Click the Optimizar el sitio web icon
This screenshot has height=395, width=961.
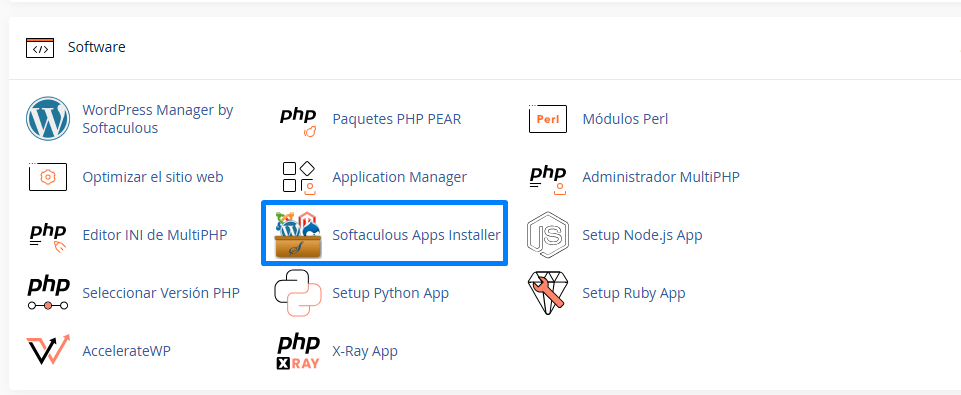48,177
